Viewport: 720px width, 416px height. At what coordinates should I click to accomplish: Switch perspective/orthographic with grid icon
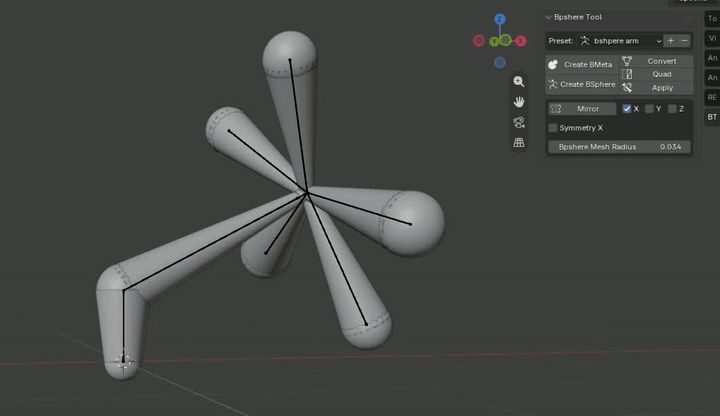tap(519, 142)
